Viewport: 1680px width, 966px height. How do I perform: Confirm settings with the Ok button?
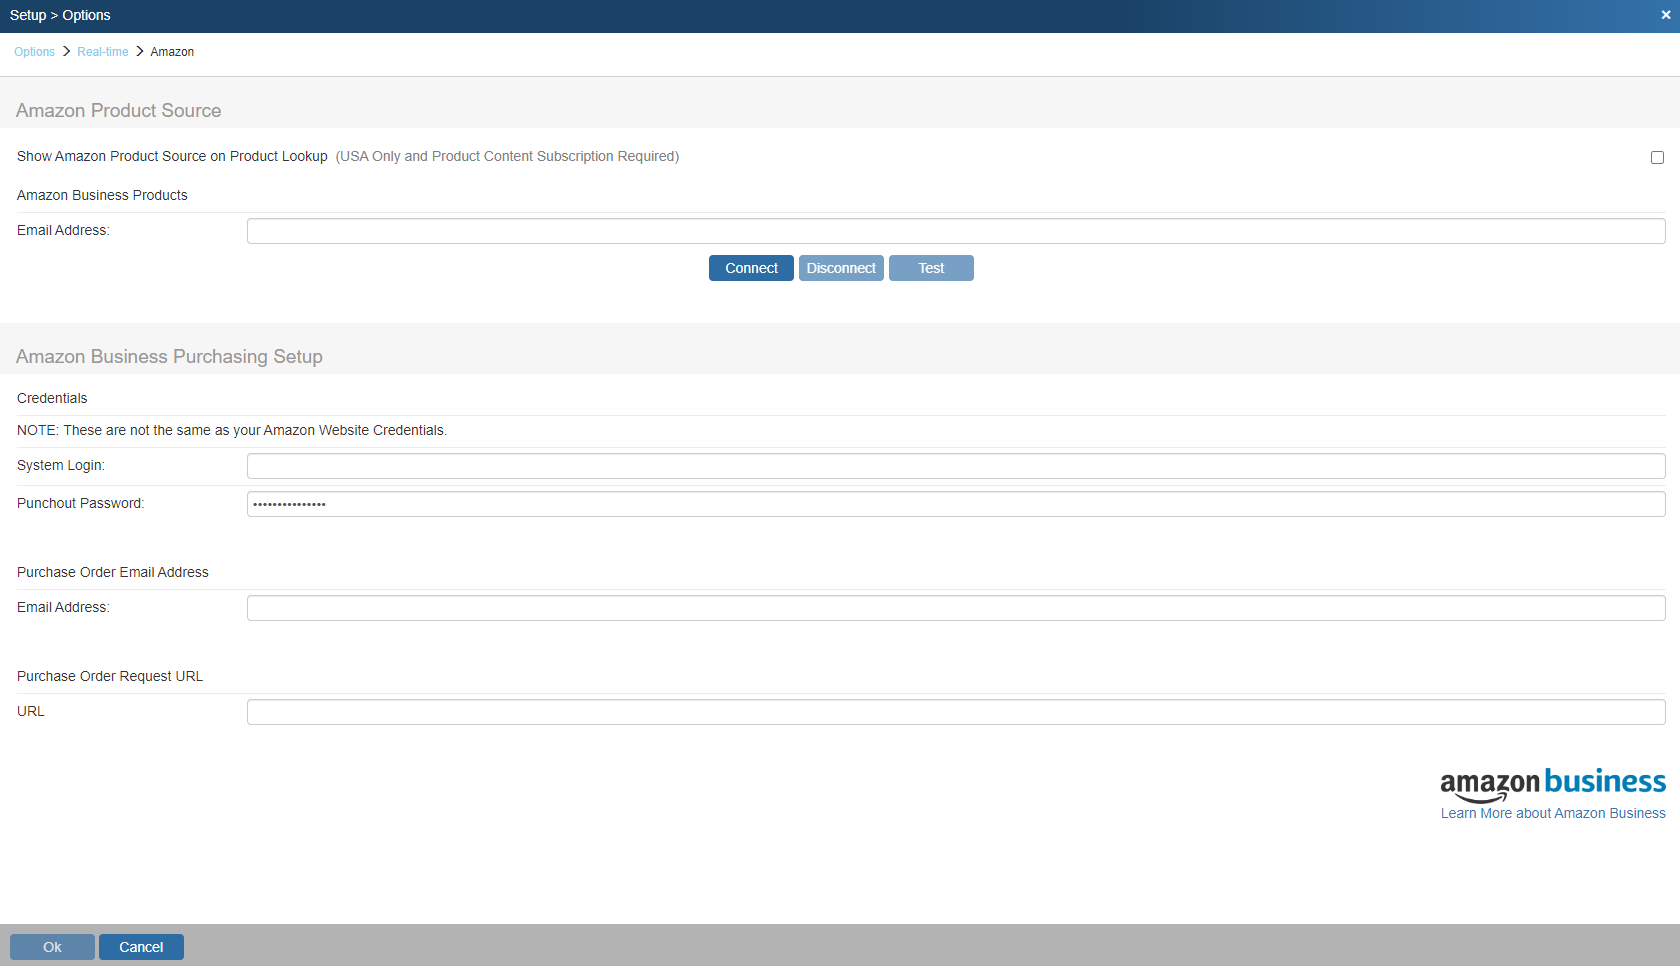pyautogui.click(x=52, y=947)
